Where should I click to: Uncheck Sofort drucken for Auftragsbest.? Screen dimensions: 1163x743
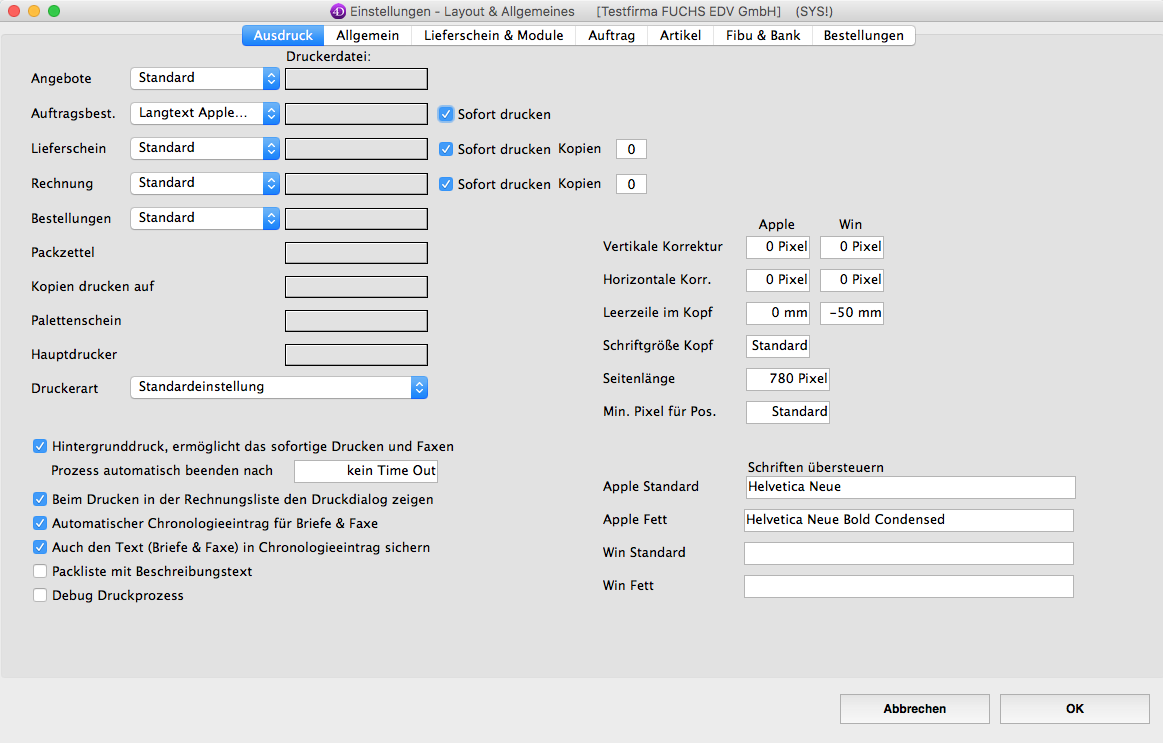(x=447, y=114)
